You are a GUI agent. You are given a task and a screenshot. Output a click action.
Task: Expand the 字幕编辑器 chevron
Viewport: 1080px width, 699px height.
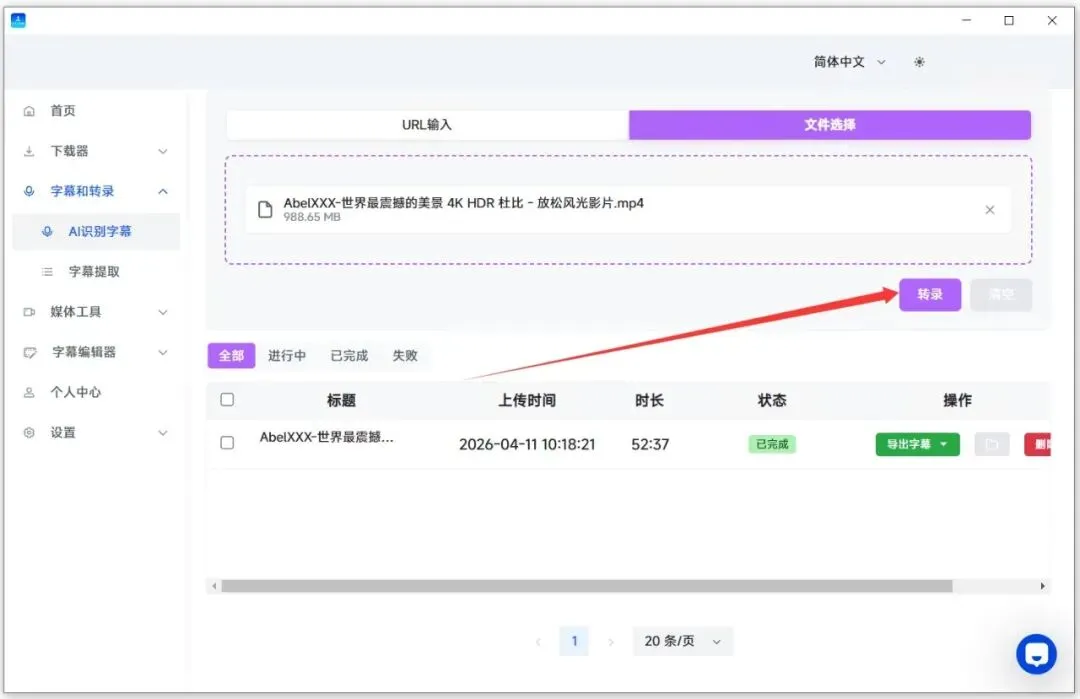[163, 353]
